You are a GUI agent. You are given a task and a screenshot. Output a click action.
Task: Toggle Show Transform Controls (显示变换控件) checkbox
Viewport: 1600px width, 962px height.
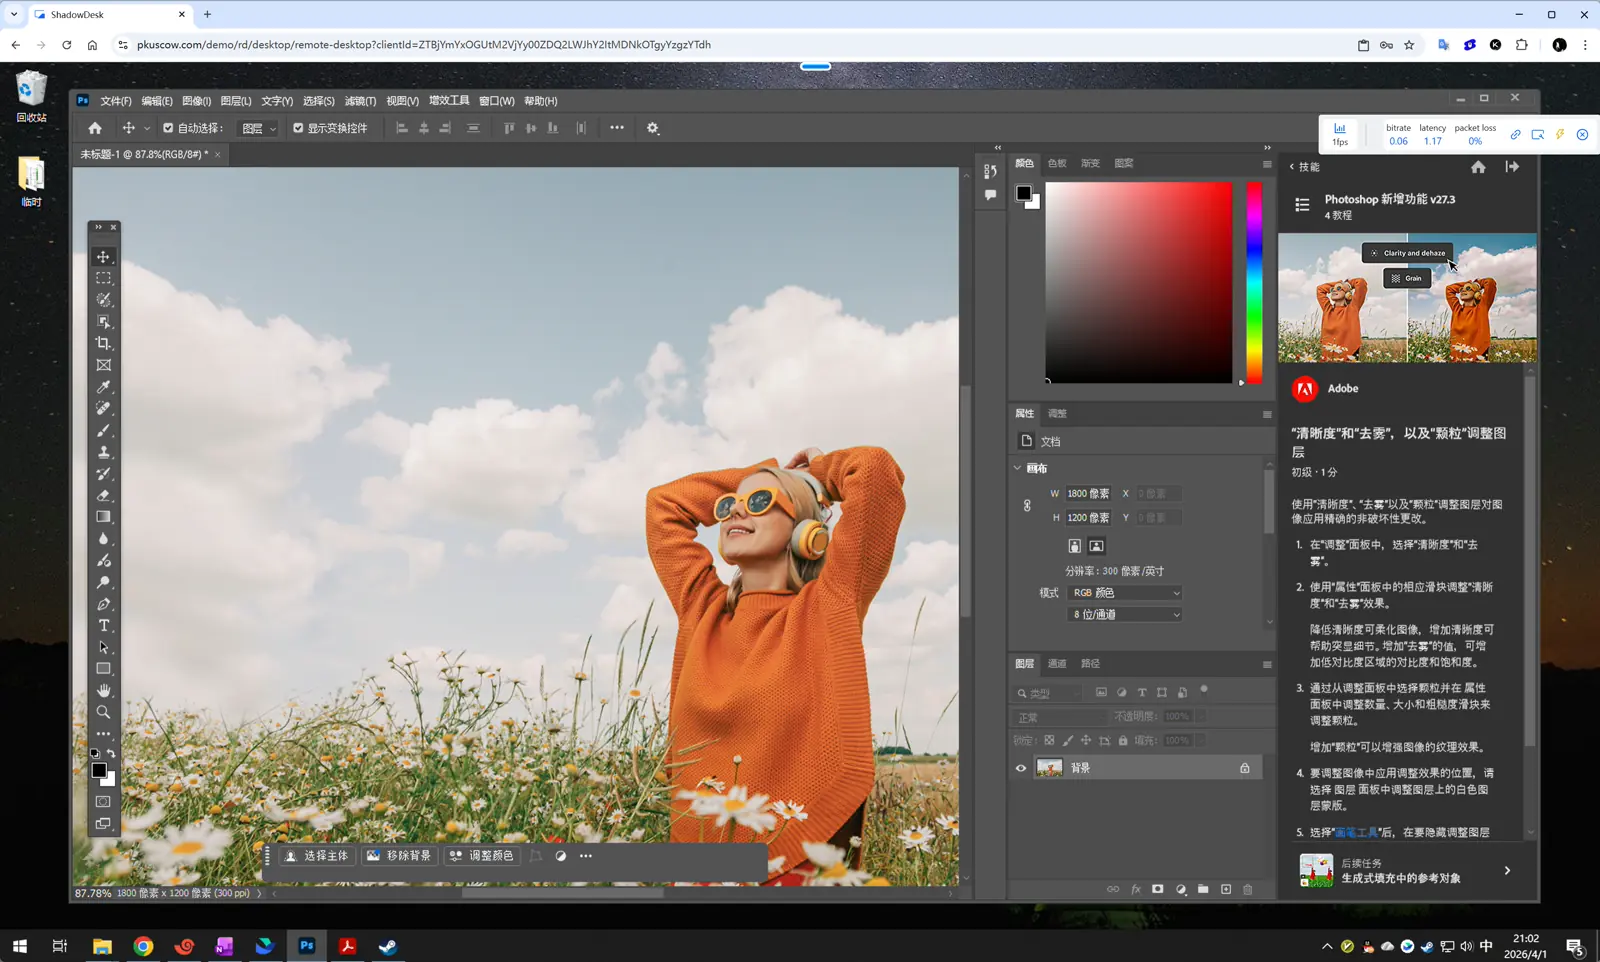pyautogui.click(x=298, y=128)
